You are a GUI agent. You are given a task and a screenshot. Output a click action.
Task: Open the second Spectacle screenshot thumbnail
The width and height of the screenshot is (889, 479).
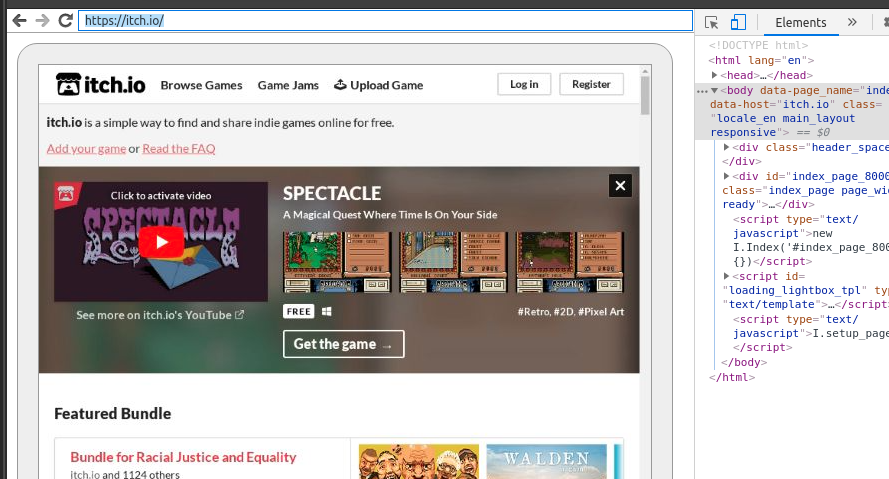452,261
